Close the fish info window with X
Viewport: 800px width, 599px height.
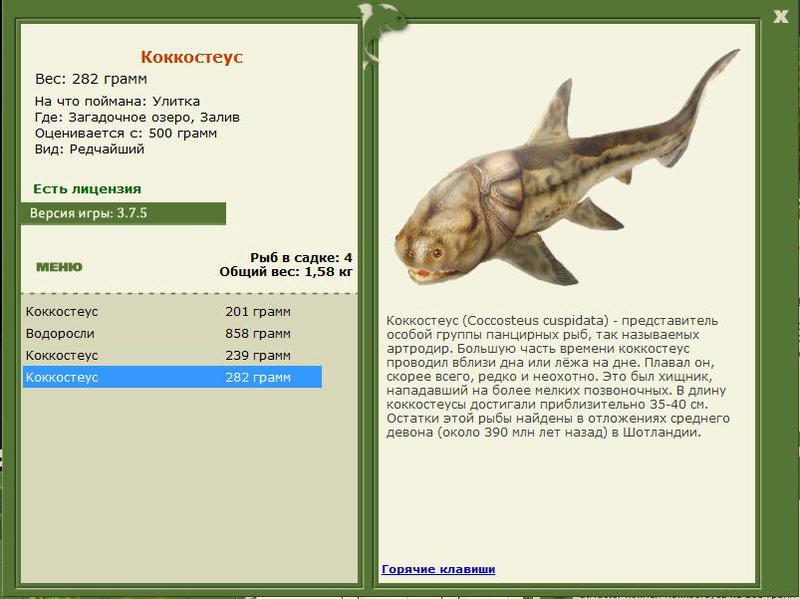(781, 16)
